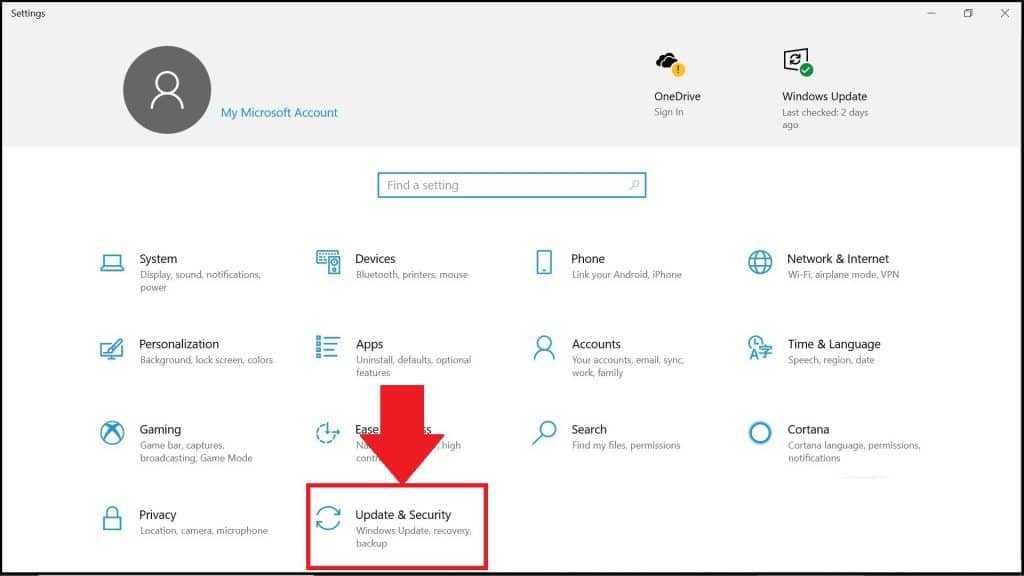Open the Gaming Xbox icon

pyautogui.click(x=112, y=433)
